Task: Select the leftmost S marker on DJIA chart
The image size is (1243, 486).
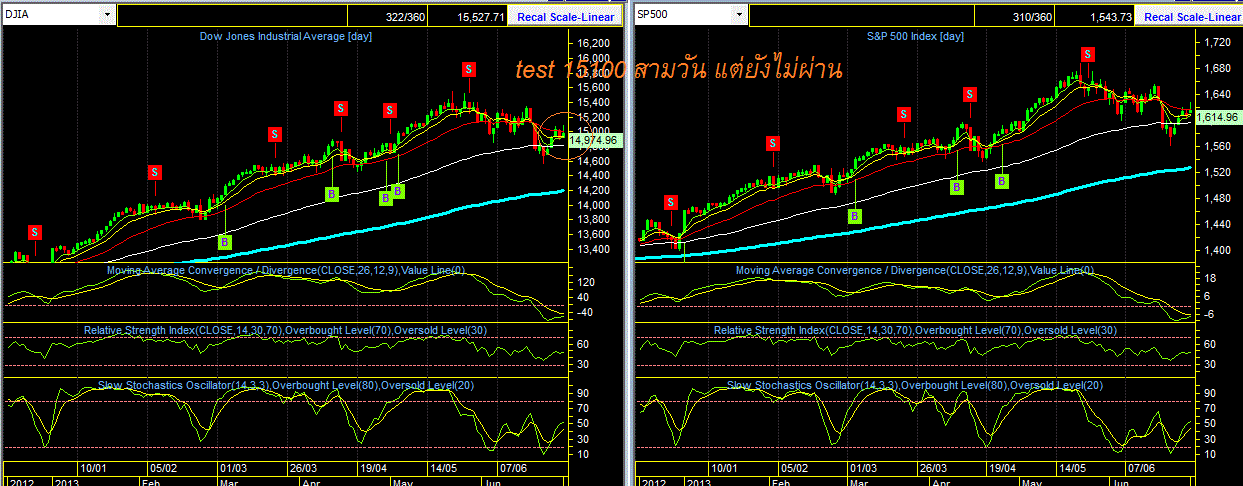Action: click(35, 232)
